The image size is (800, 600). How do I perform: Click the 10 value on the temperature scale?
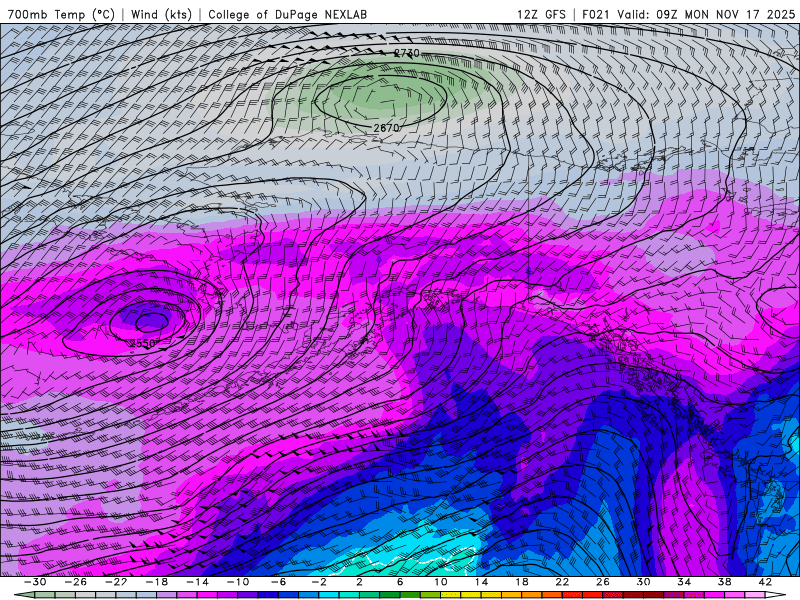pos(441,582)
